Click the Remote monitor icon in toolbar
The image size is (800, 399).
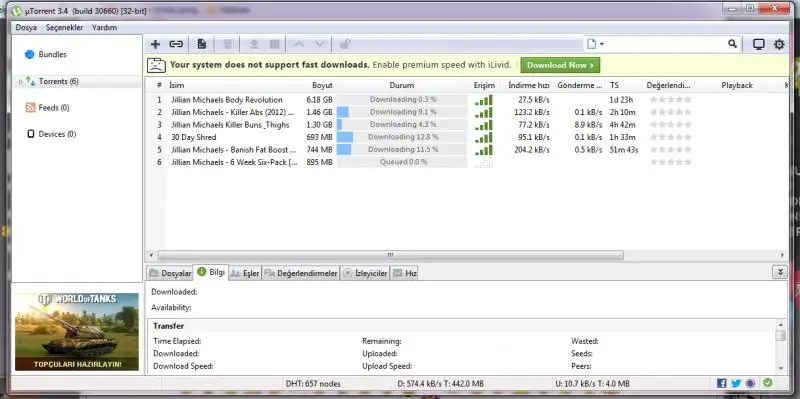click(x=759, y=44)
